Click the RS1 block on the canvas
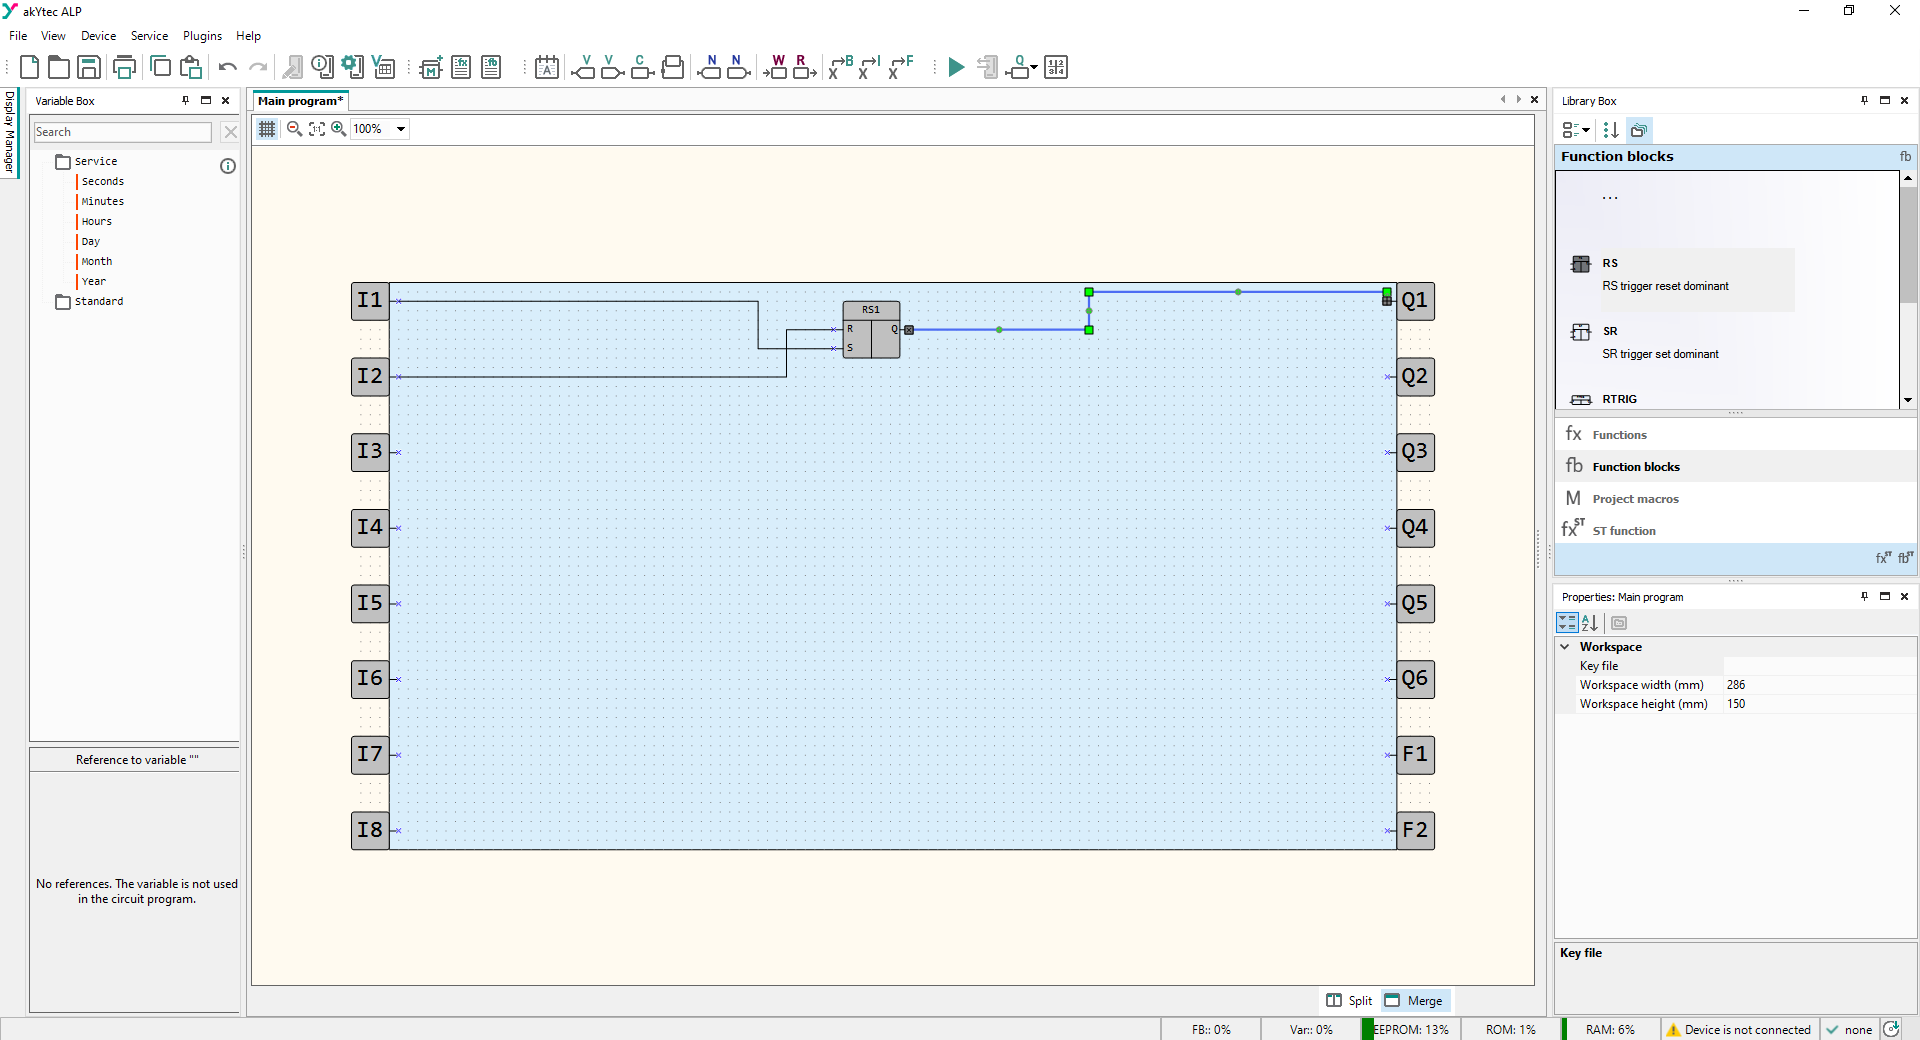The height and width of the screenshot is (1040, 1920). click(x=871, y=329)
